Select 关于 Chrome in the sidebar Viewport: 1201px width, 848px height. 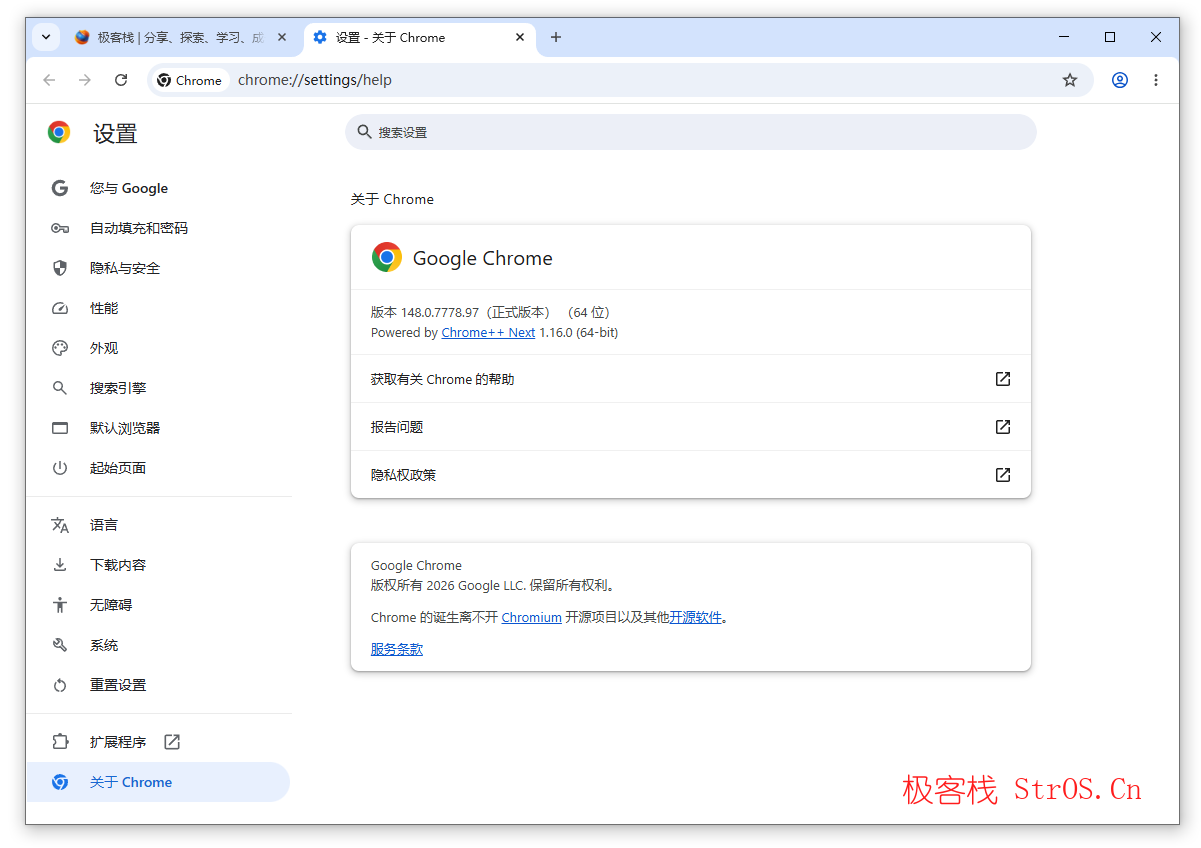tap(158, 782)
